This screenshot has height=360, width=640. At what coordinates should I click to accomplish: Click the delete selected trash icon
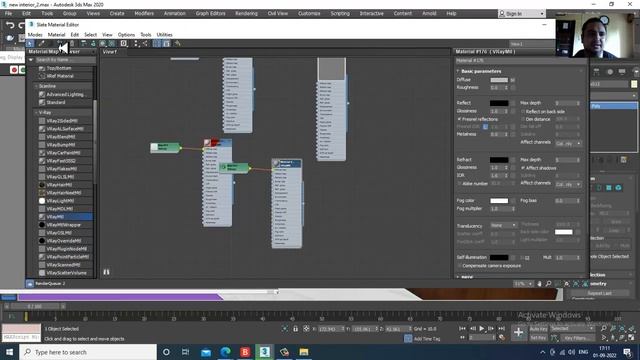click(x=72, y=43)
